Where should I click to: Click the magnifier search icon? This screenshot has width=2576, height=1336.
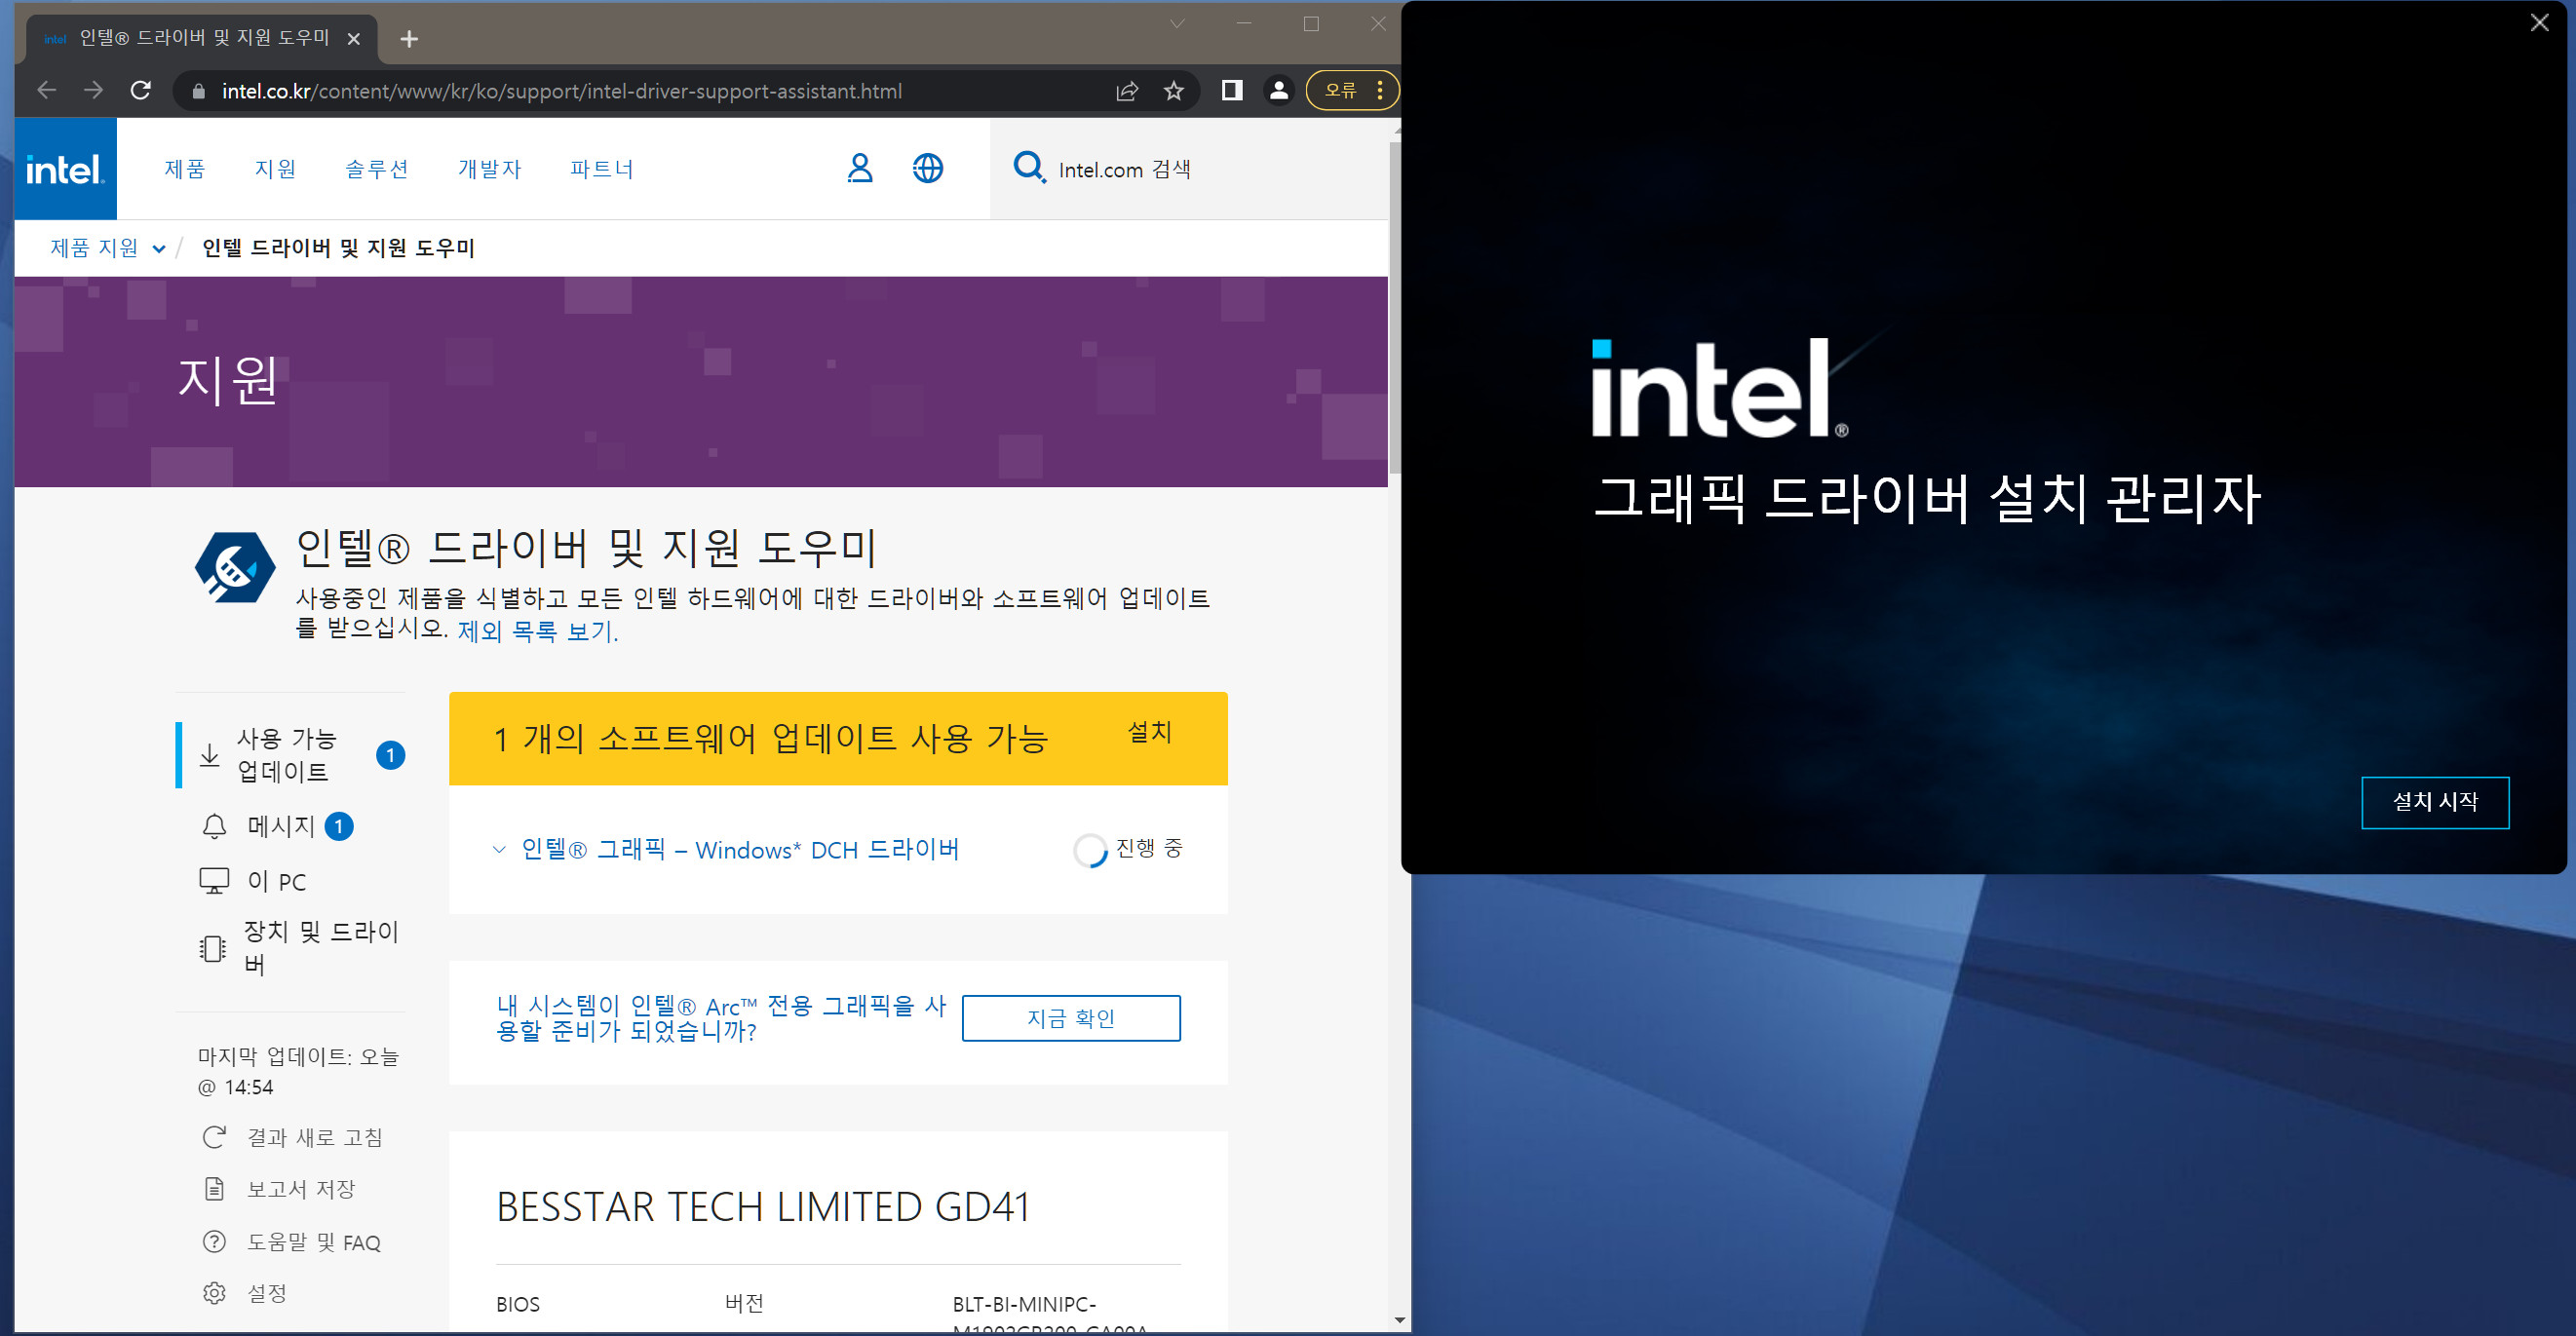click(x=1029, y=167)
